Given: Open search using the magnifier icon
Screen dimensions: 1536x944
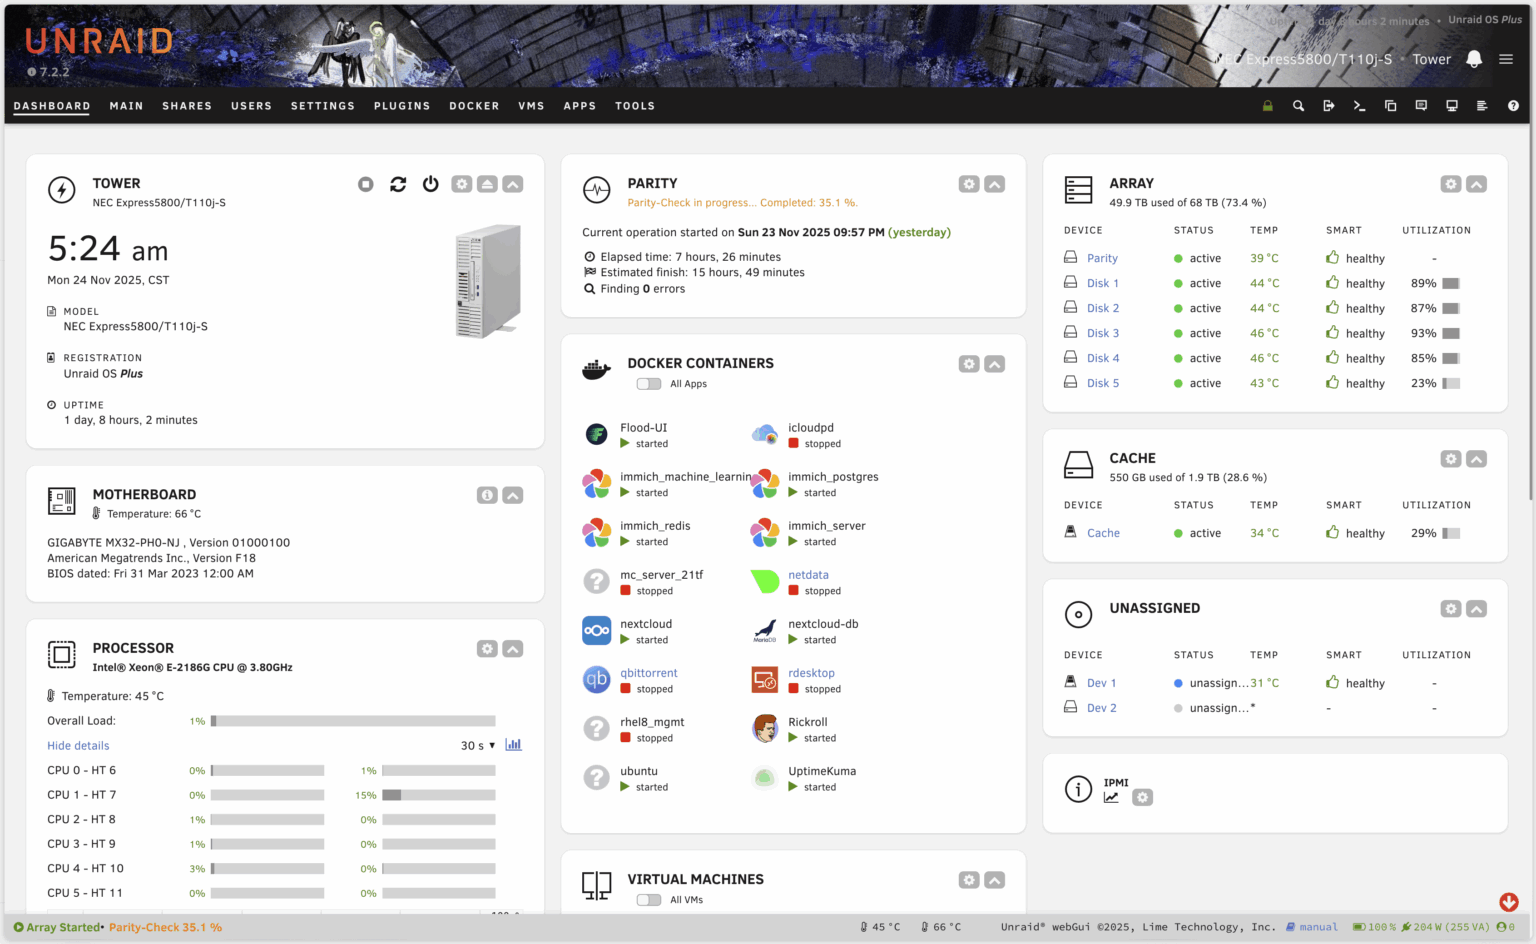Looking at the screenshot, I should pyautogui.click(x=1298, y=105).
